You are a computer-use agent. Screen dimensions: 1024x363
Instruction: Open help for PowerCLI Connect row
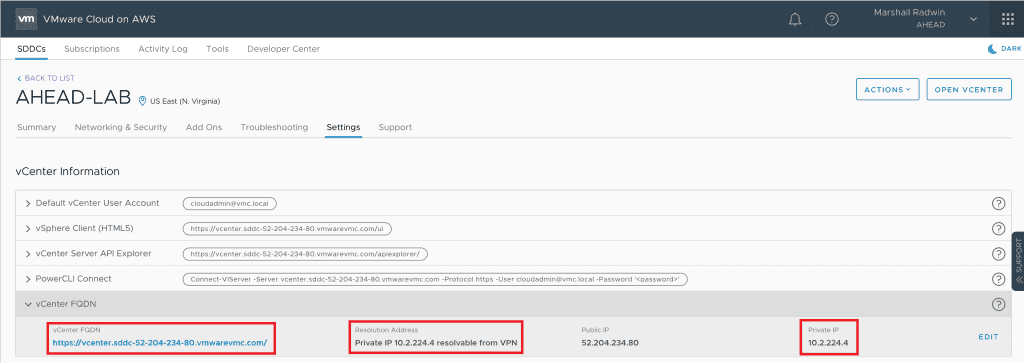pyautogui.click(x=998, y=279)
